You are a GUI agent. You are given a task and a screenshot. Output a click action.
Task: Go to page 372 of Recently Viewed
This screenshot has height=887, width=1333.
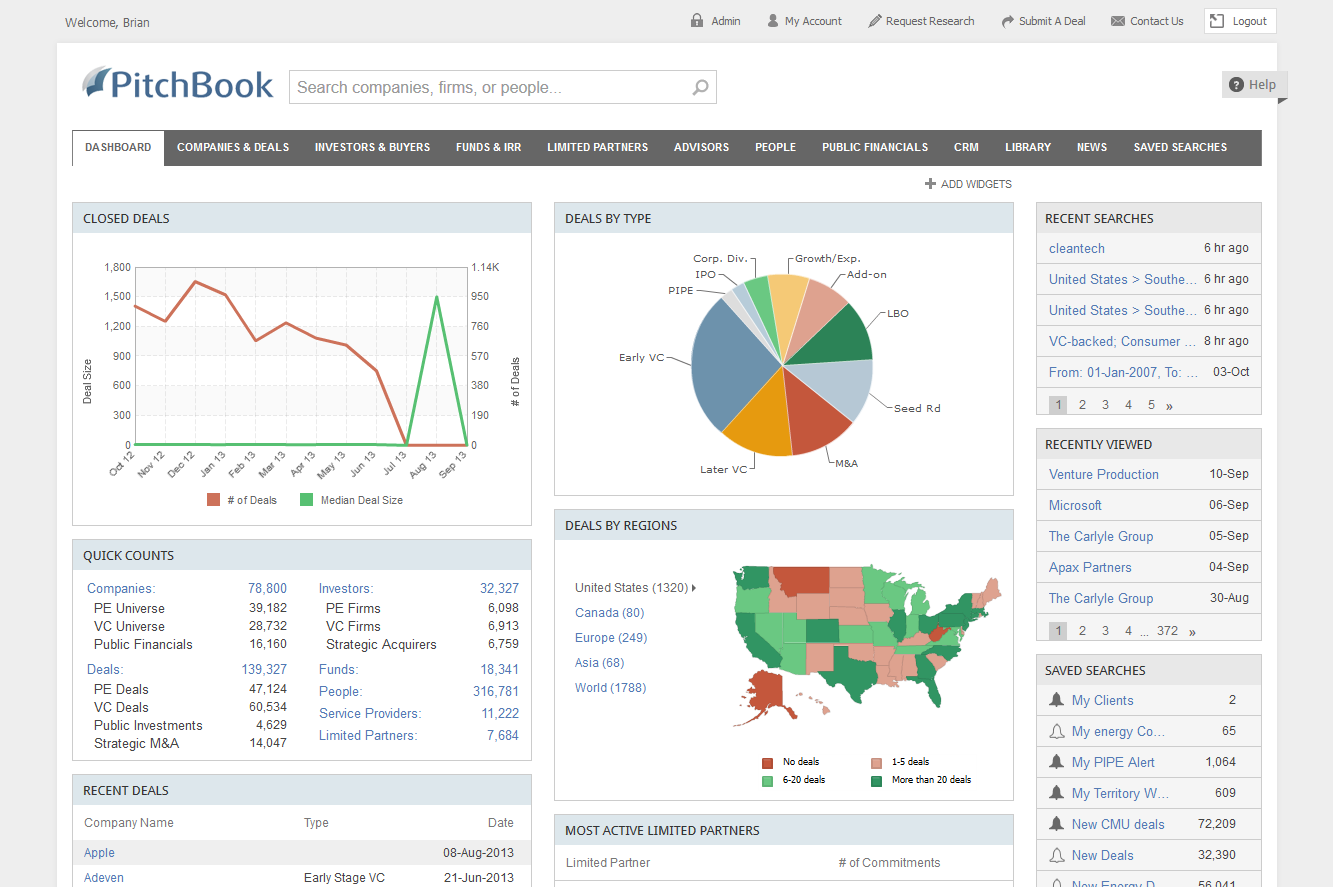coord(1167,631)
